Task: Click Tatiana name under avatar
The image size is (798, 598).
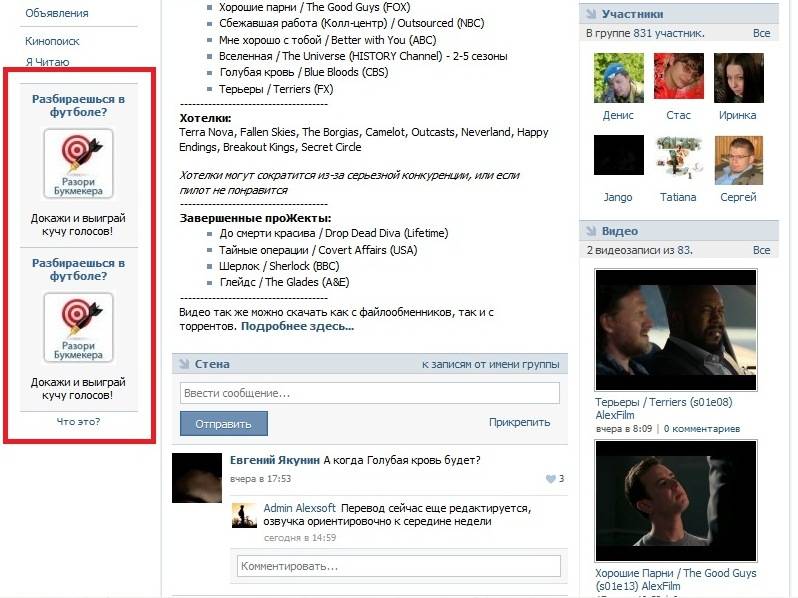Action: click(x=678, y=197)
